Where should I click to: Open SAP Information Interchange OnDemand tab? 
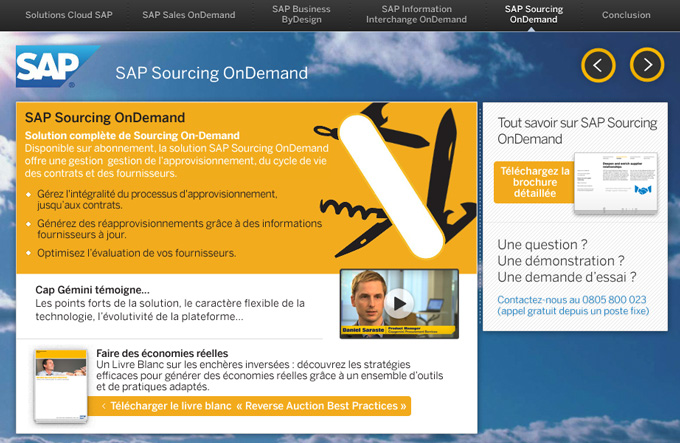(416, 14)
